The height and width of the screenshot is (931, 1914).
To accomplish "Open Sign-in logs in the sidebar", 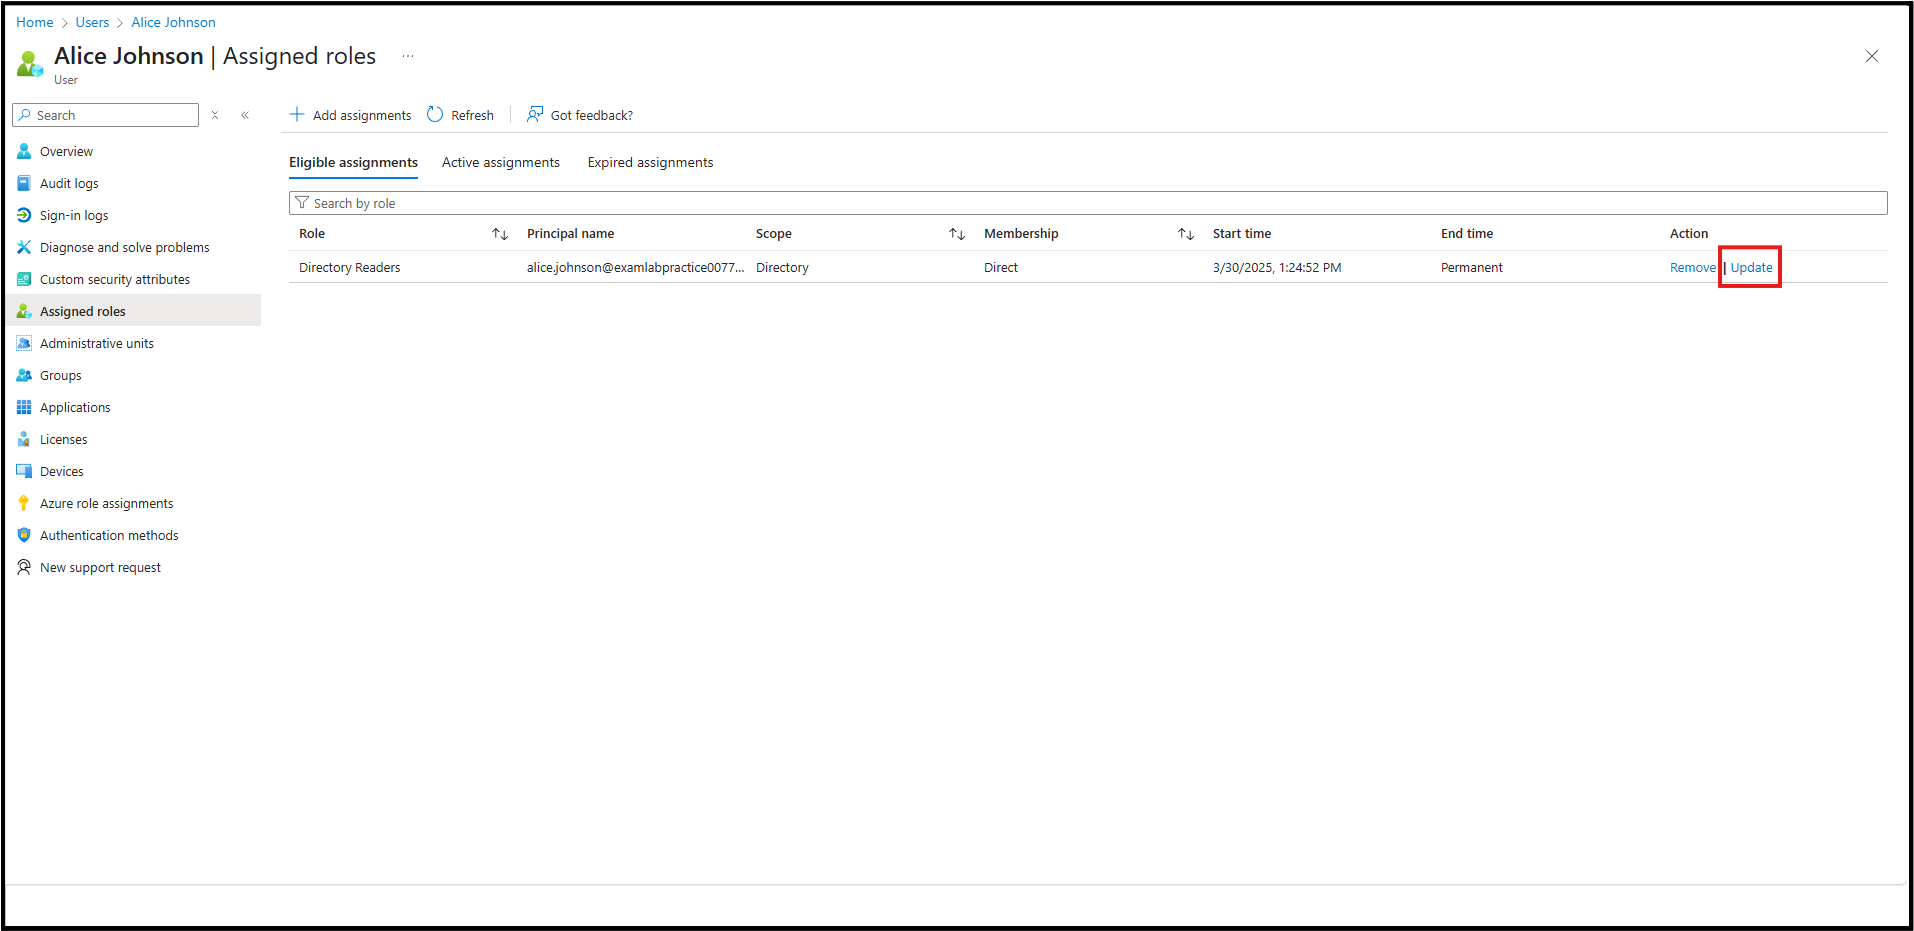I will point(74,216).
